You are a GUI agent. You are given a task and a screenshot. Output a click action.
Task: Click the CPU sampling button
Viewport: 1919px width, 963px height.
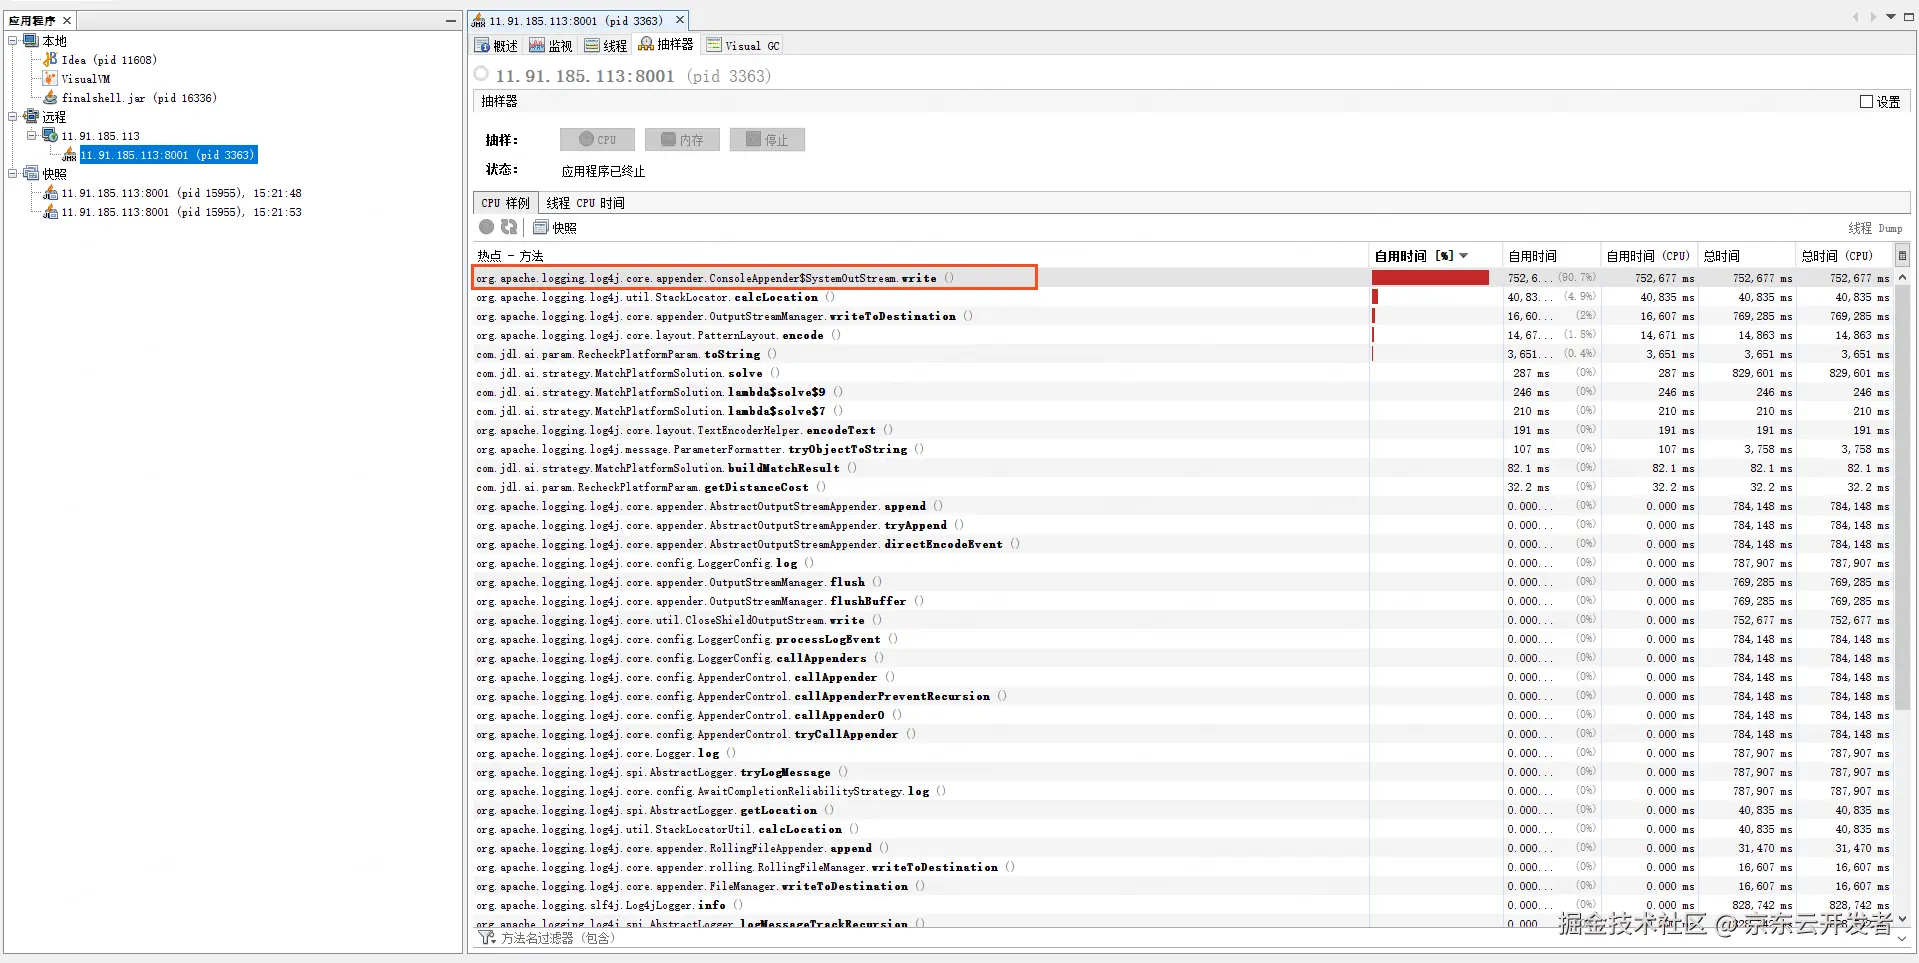tap(598, 140)
